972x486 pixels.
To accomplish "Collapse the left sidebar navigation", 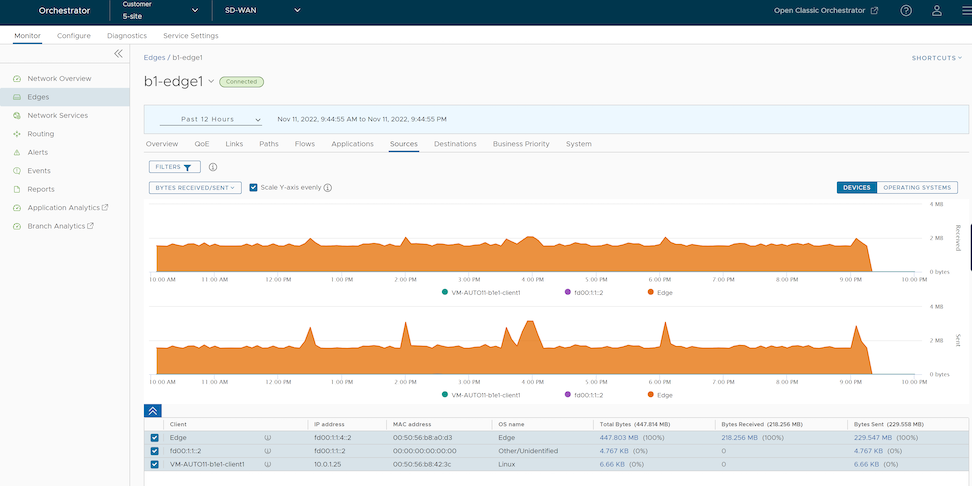I will tap(118, 53).
